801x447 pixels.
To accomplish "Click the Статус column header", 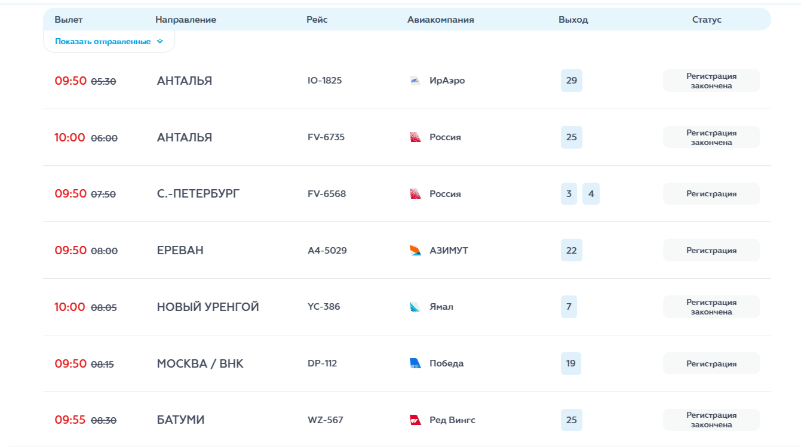I will 707,20.
